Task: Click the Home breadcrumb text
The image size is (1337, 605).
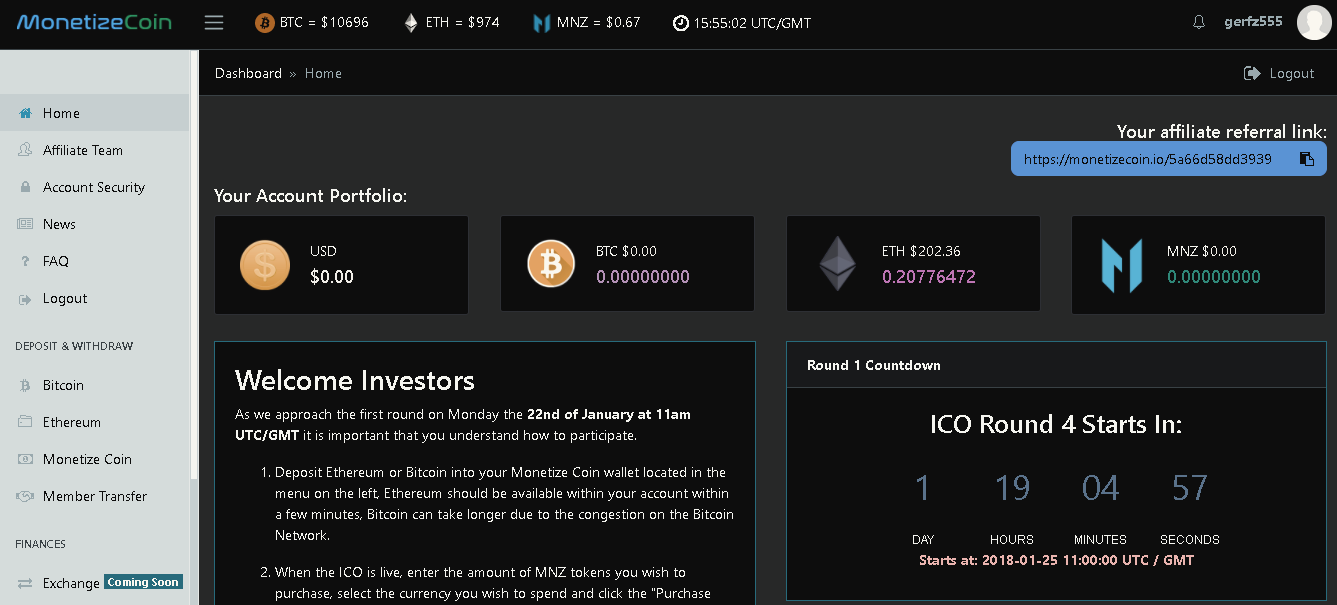Action: (323, 73)
